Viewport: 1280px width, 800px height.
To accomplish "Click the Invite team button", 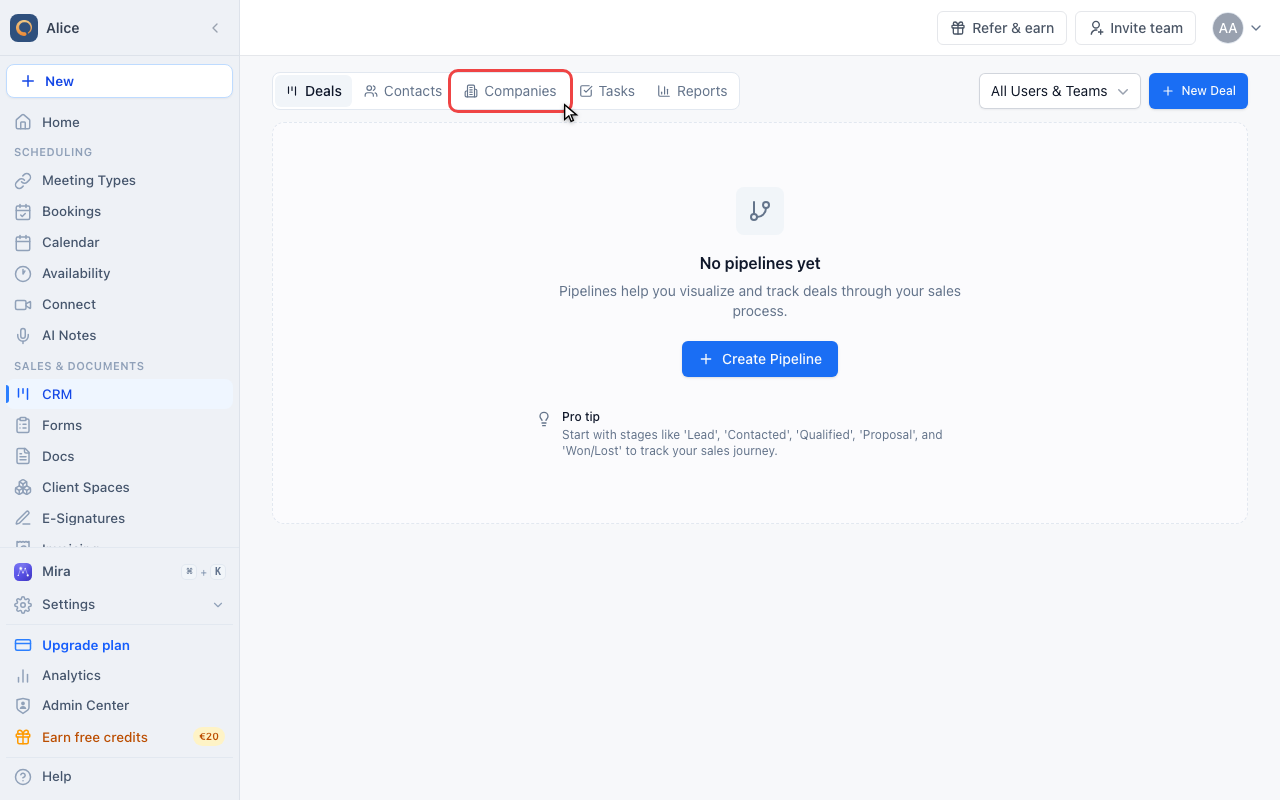I will (x=1135, y=28).
